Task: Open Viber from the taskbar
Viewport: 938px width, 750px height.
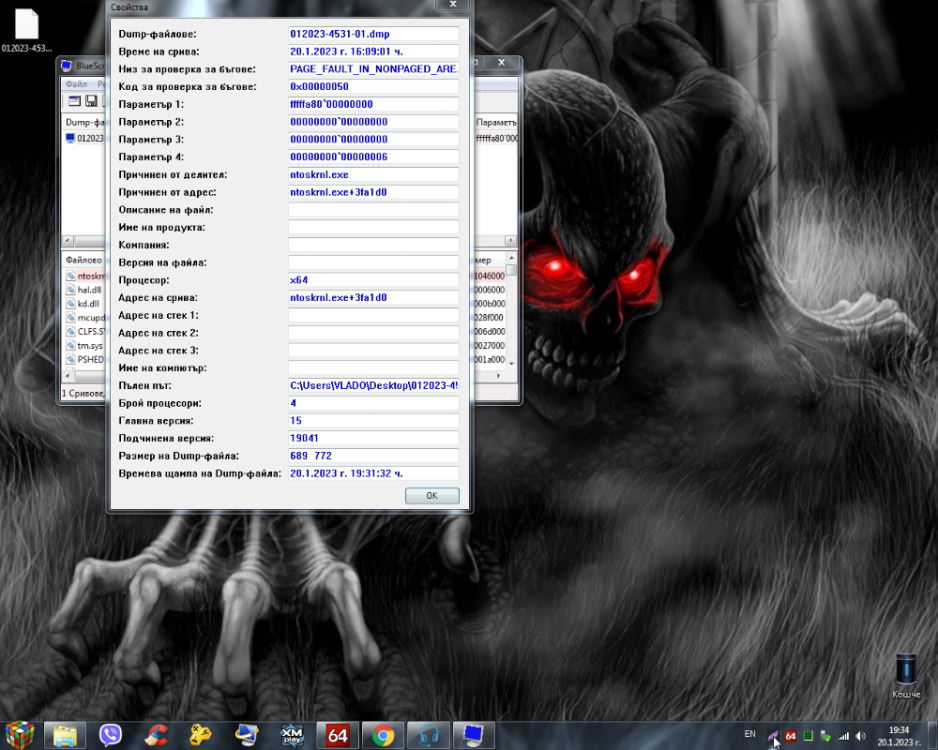Action: 110,736
